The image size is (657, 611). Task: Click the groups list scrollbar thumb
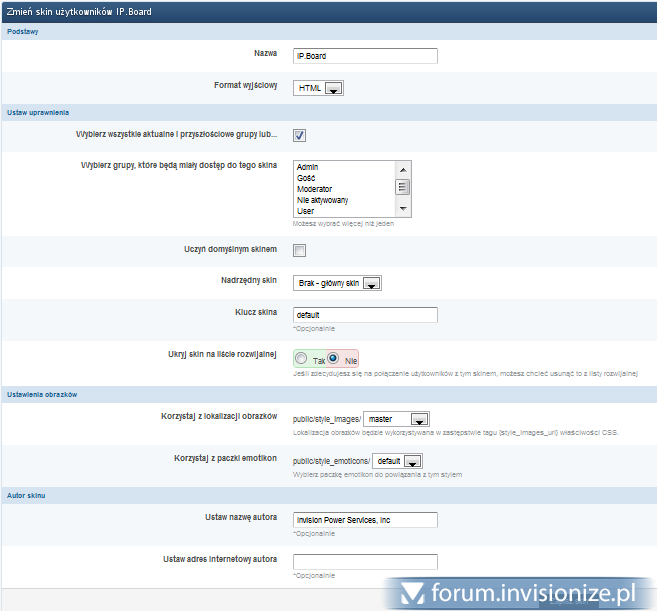pyautogui.click(x=403, y=187)
